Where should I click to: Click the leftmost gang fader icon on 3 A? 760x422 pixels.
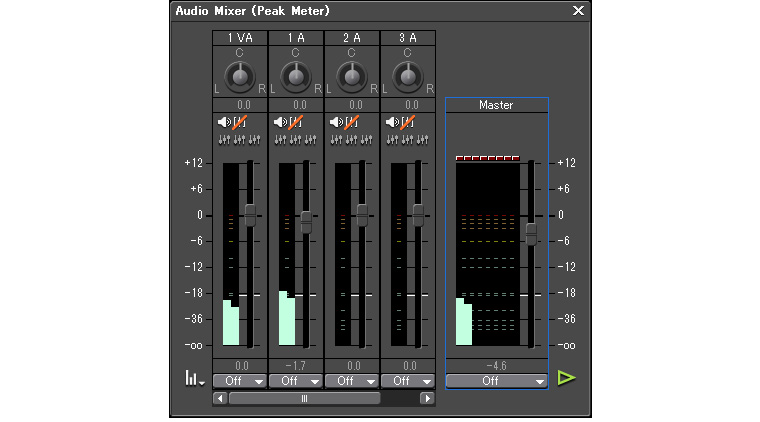(392, 140)
